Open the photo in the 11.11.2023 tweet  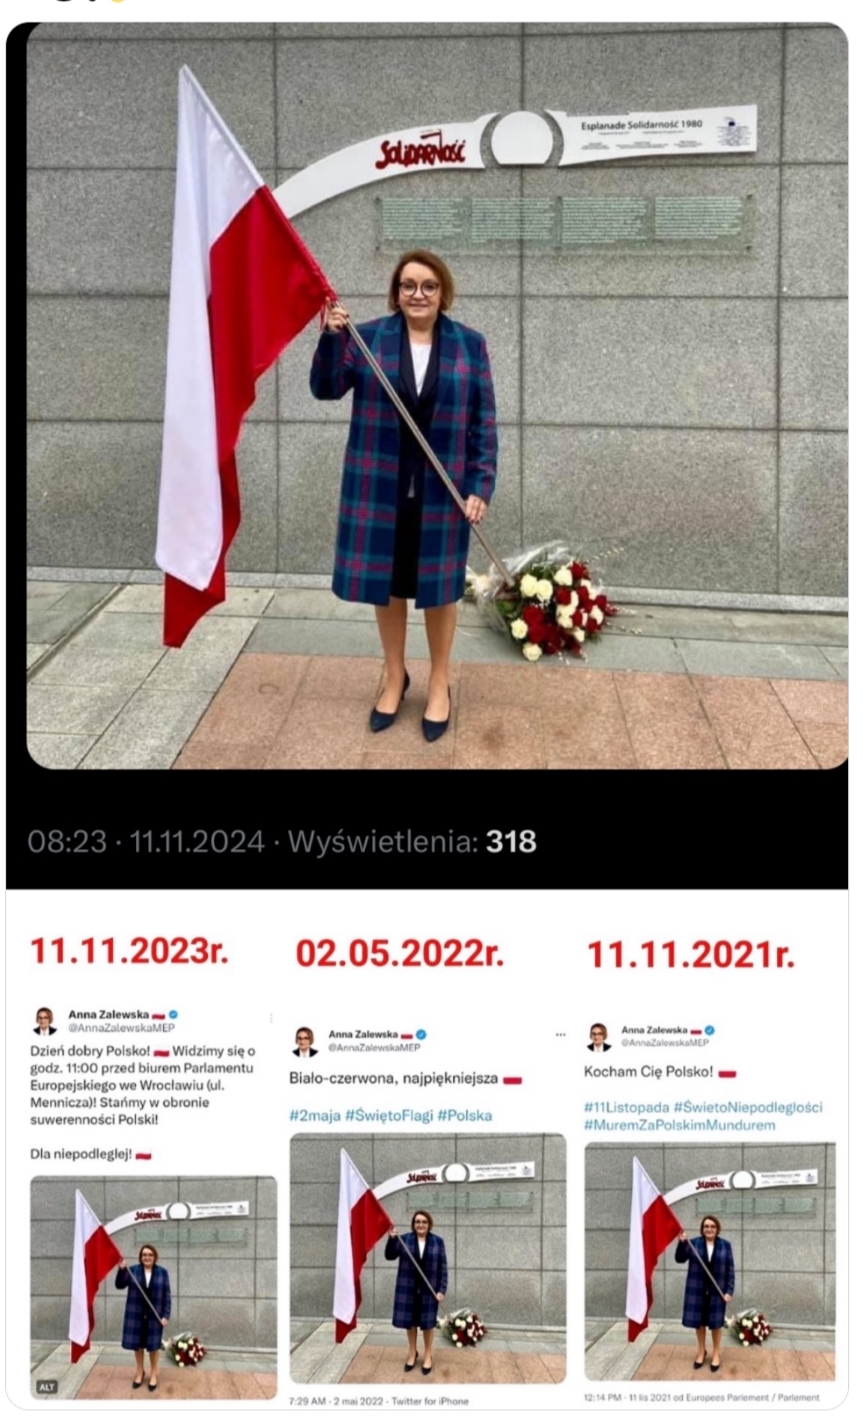click(153, 1287)
